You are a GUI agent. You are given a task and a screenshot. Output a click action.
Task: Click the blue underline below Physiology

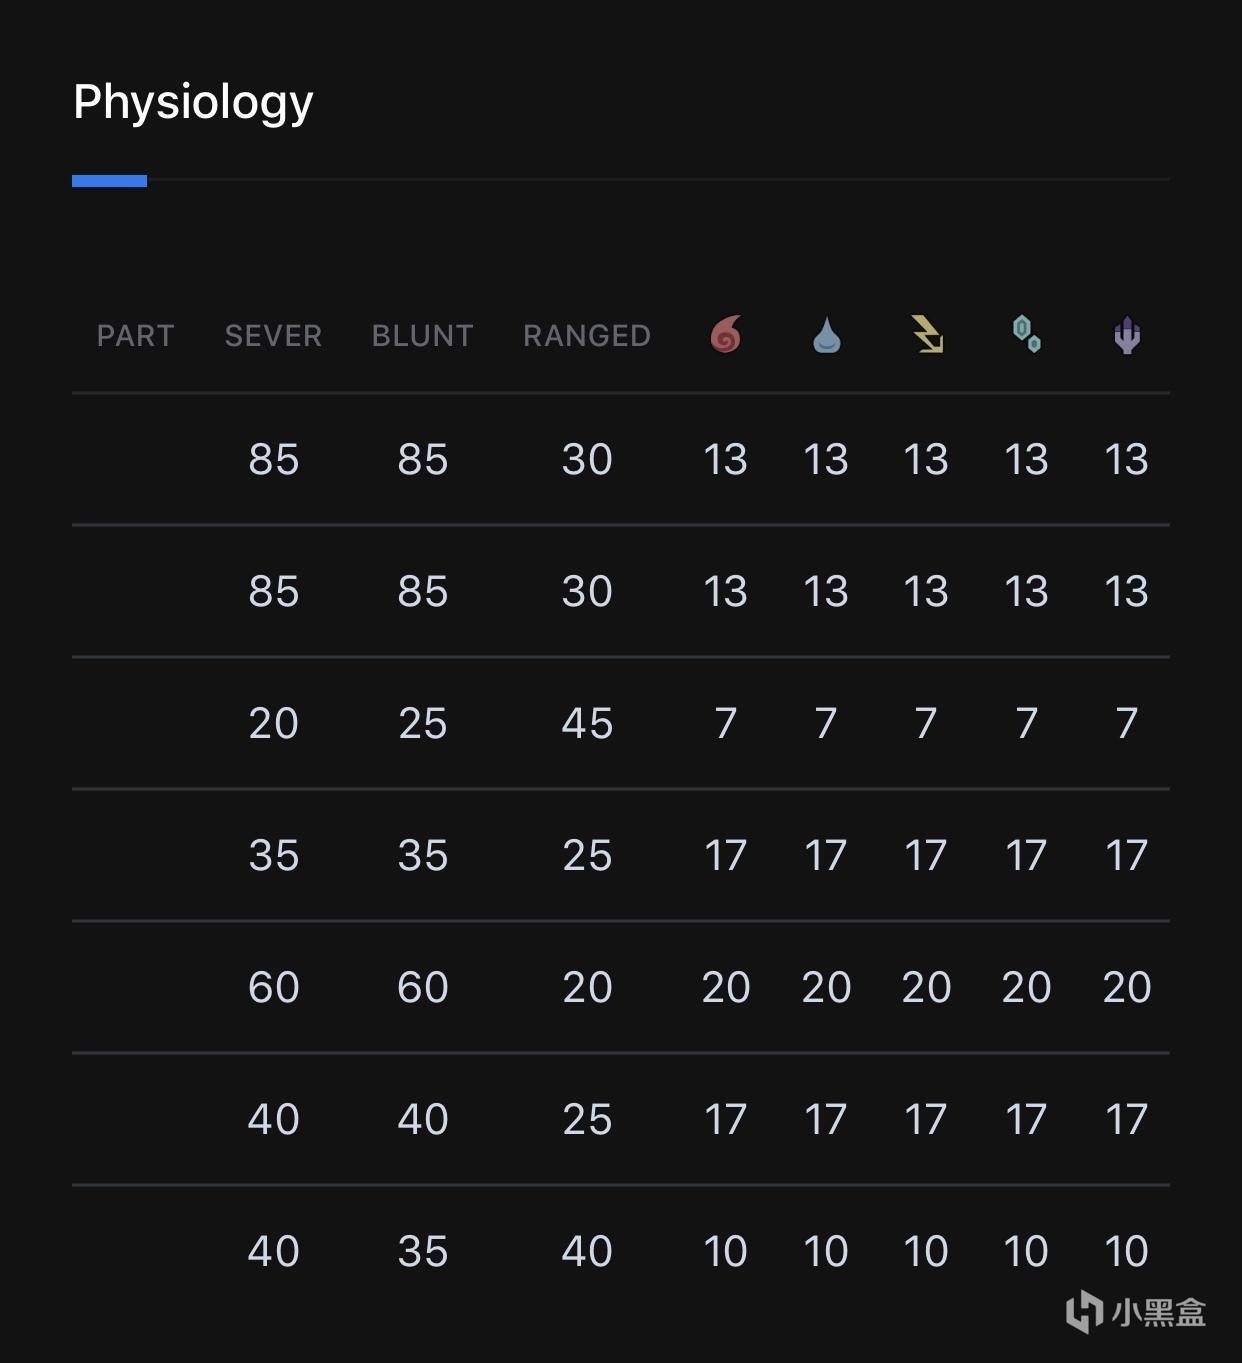[109, 181]
